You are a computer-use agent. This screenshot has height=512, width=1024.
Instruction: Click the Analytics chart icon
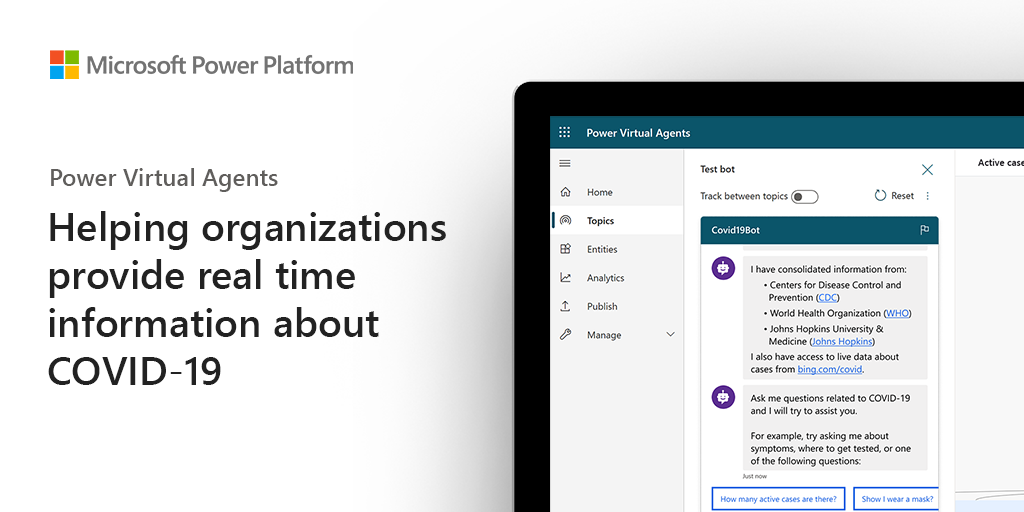pos(566,278)
